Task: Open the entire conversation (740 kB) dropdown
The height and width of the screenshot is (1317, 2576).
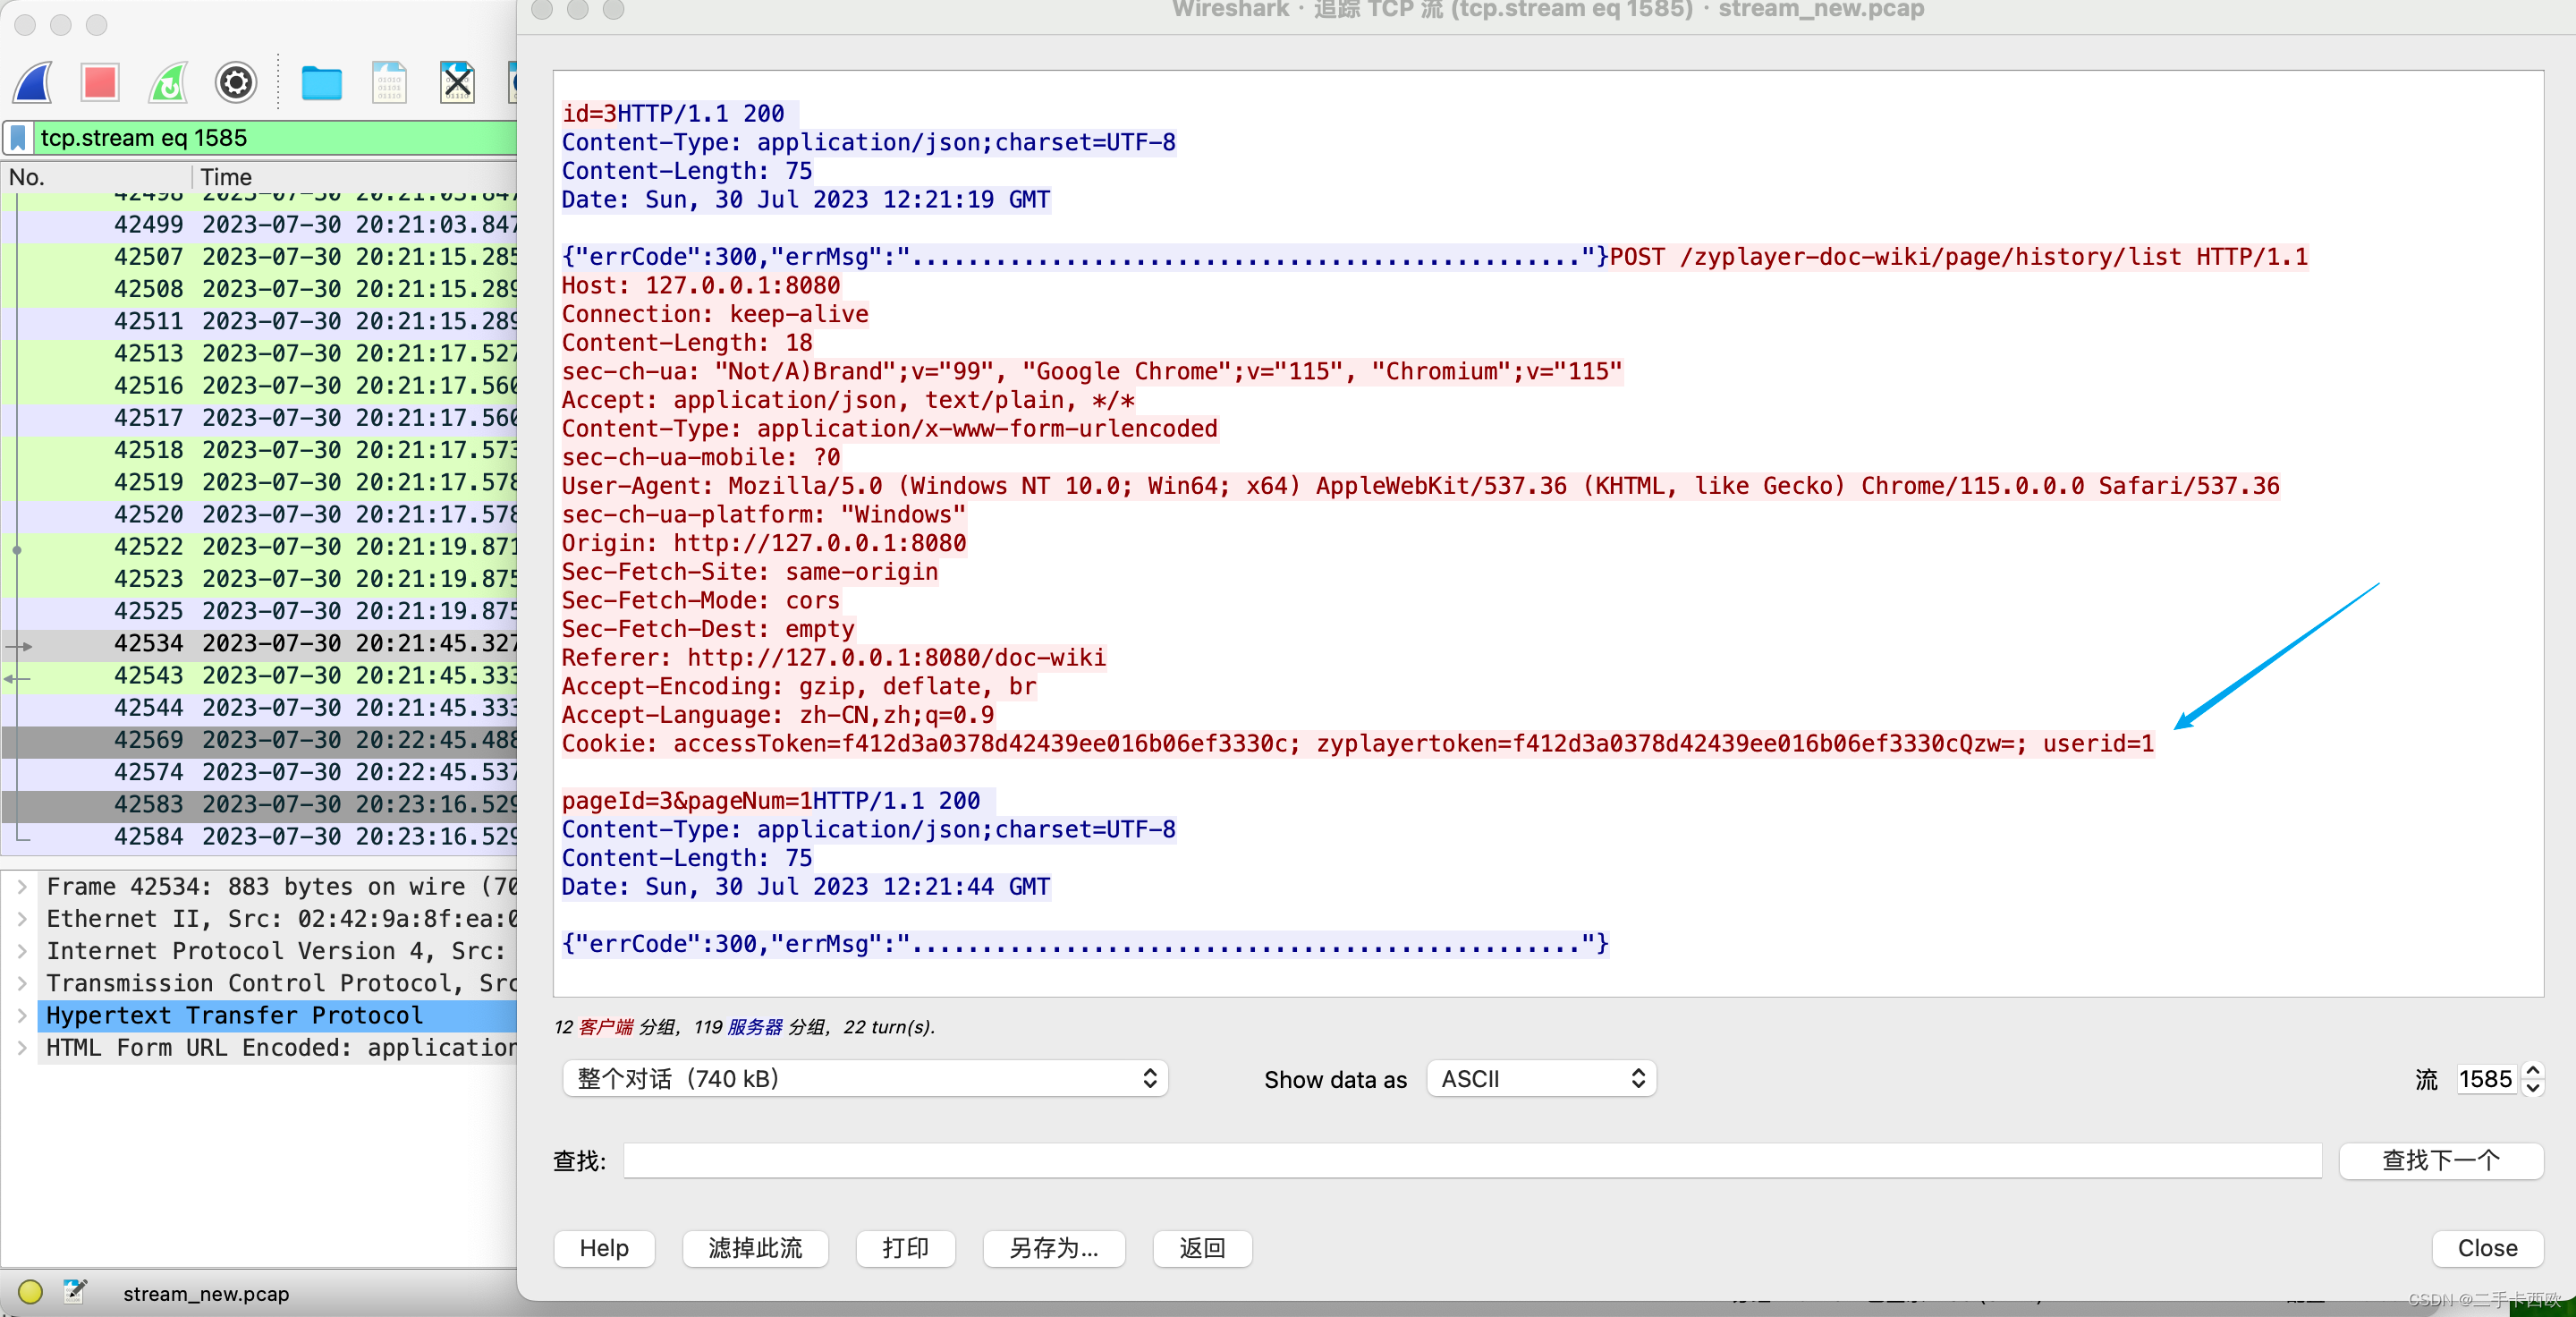Action: point(865,1079)
